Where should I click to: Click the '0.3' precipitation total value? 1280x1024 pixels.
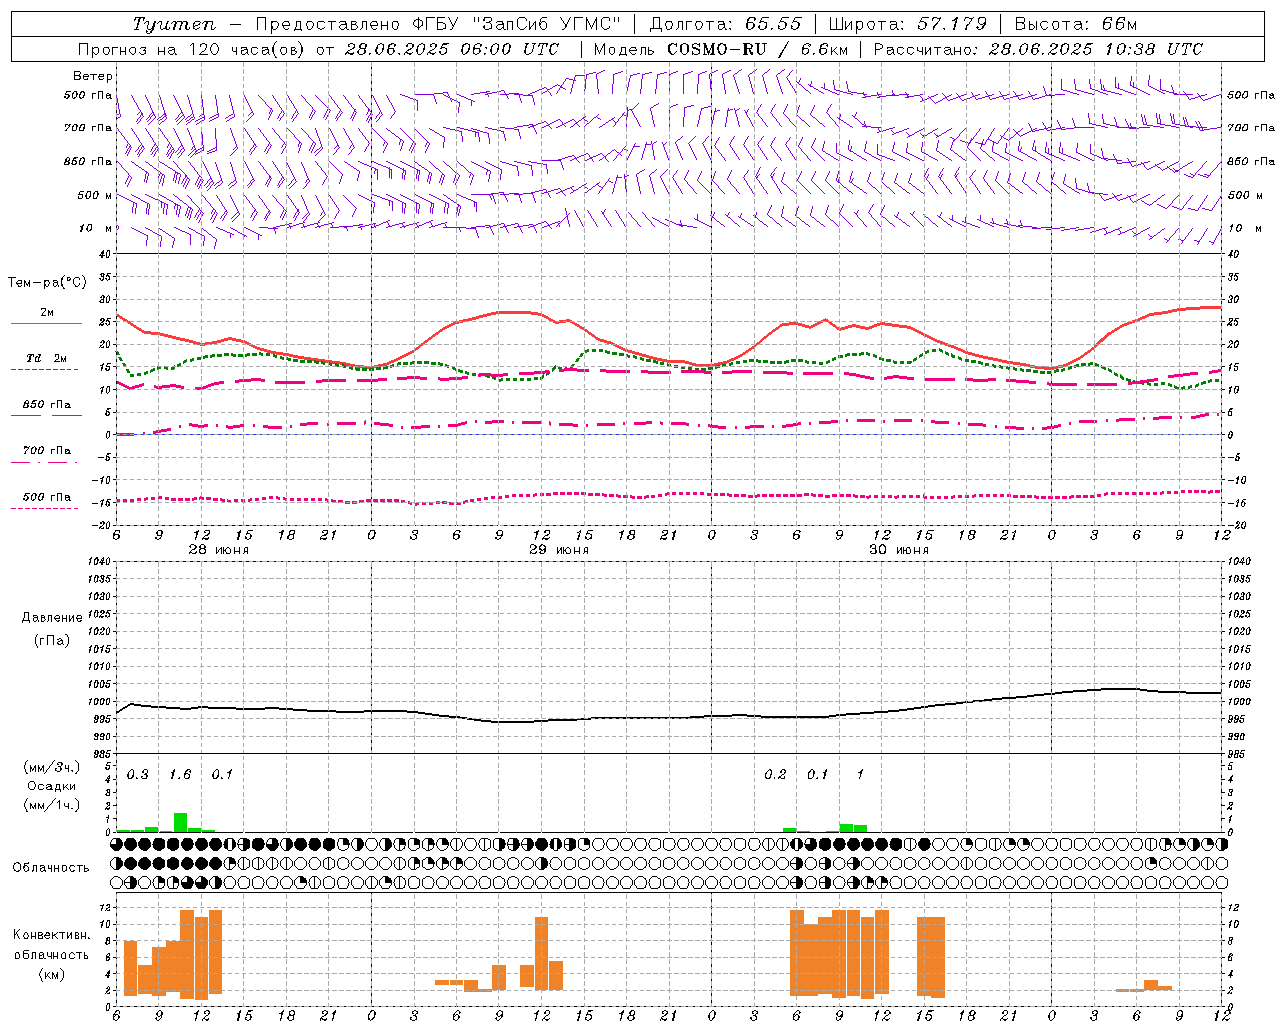pos(138,775)
